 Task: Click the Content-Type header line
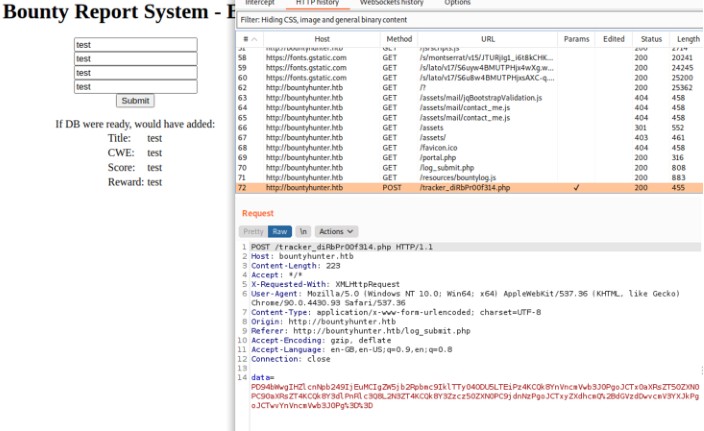point(396,312)
